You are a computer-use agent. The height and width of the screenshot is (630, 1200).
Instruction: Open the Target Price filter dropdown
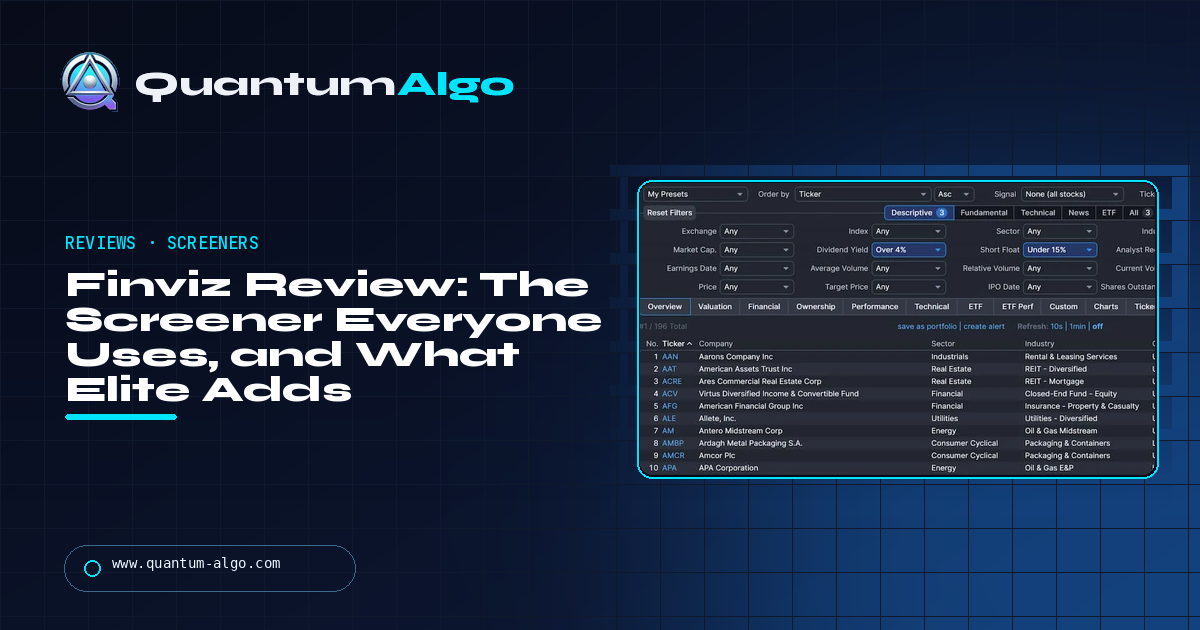pos(908,287)
